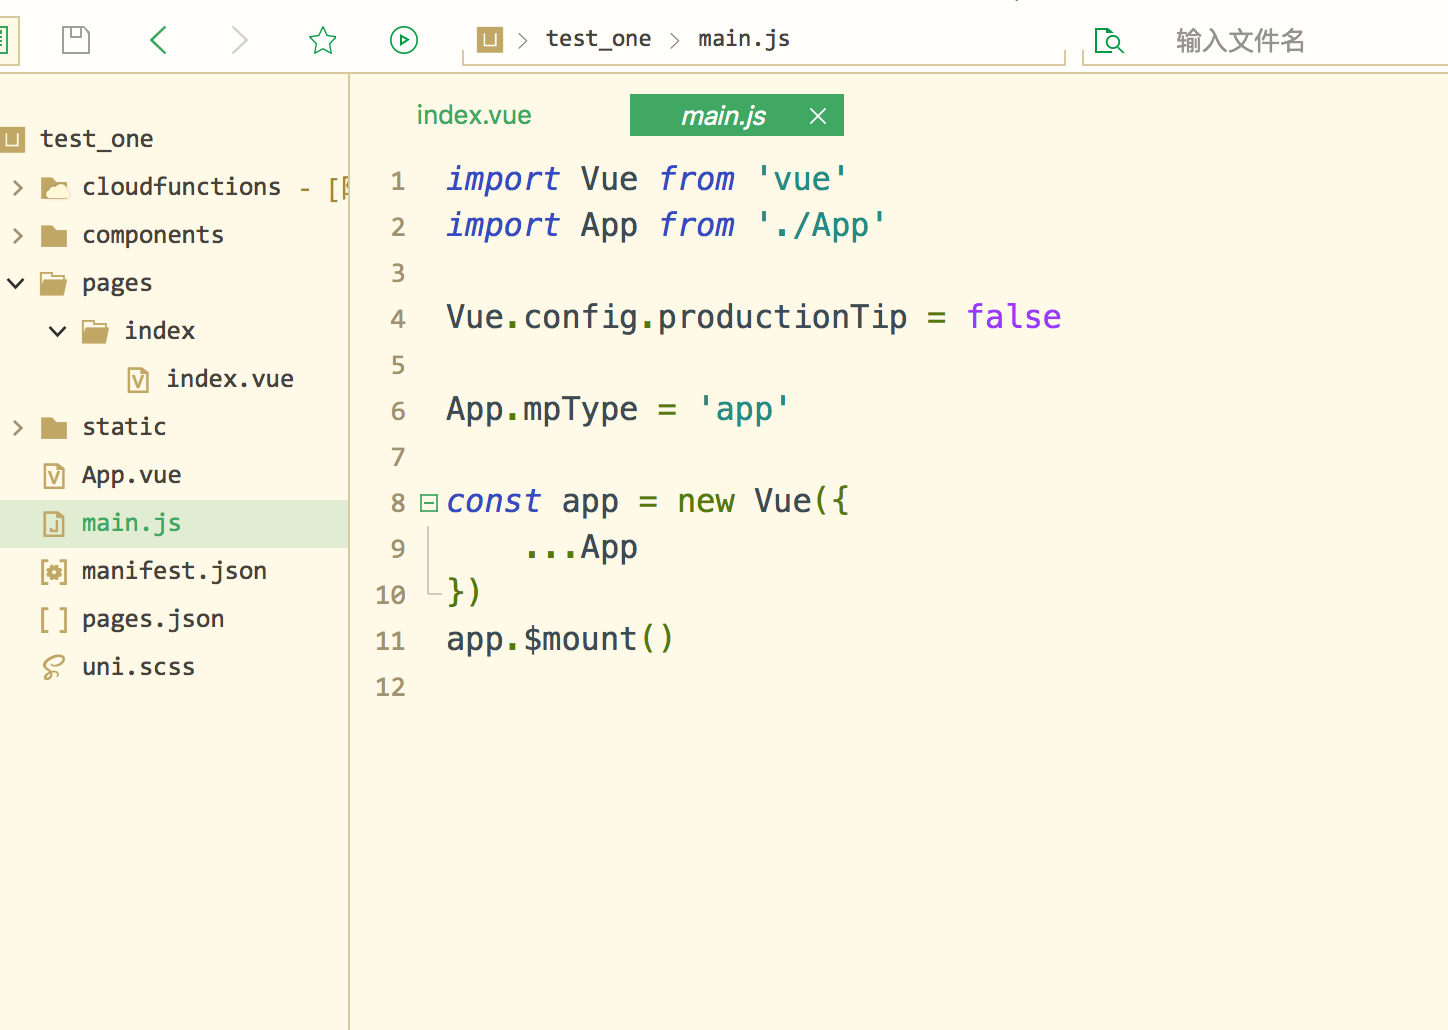Click the test_one project root icon
This screenshot has height=1030, width=1448.
(x=12, y=139)
